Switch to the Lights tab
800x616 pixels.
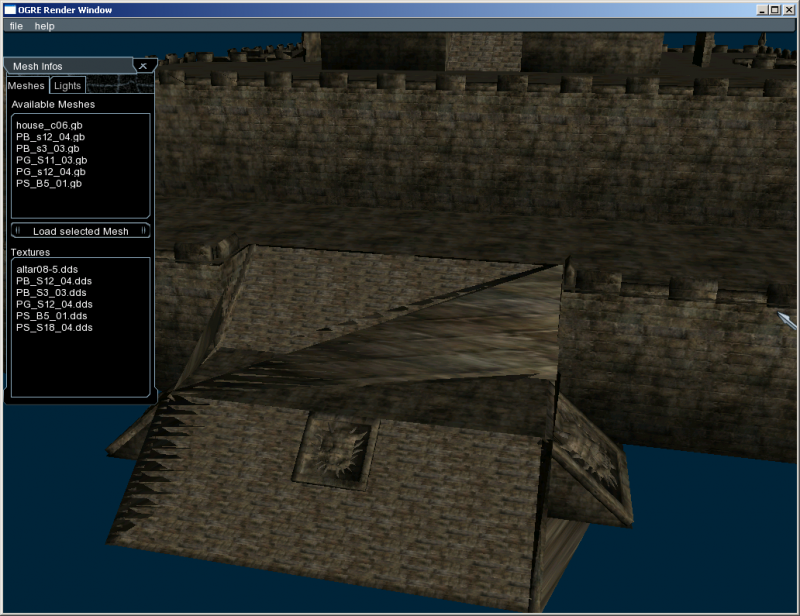[67, 86]
